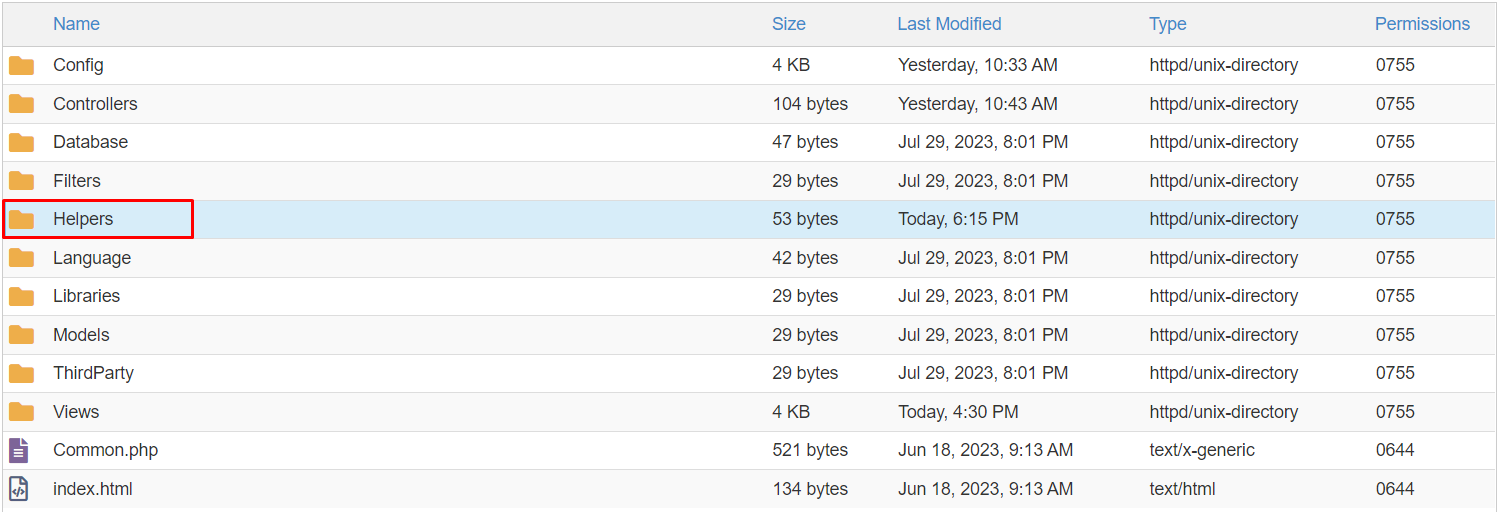
Task: Click the index.html code file icon
Action: coord(19,489)
